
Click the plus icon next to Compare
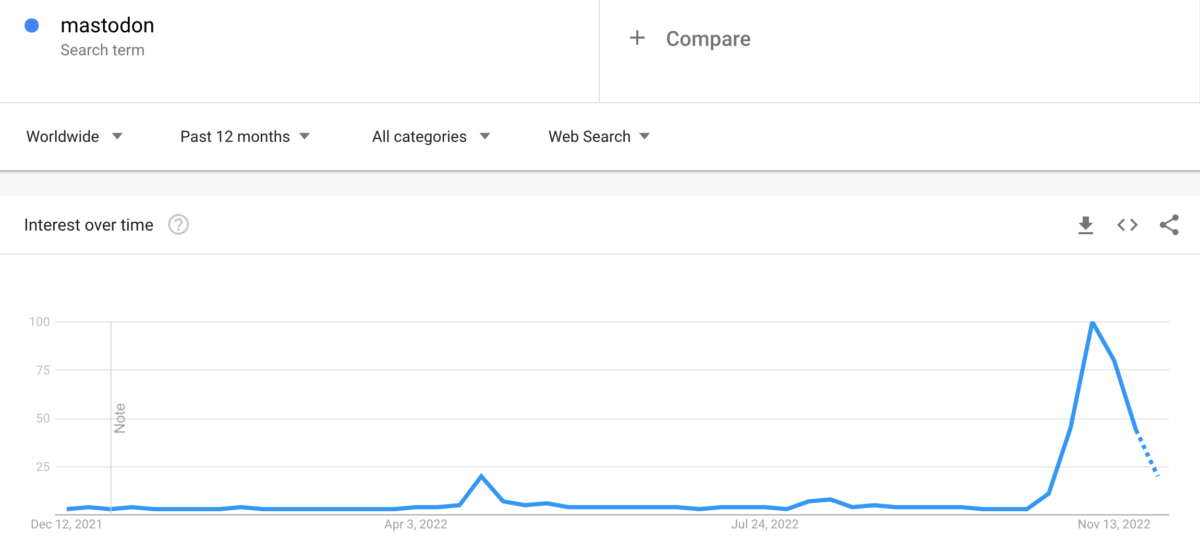[637, 38]
